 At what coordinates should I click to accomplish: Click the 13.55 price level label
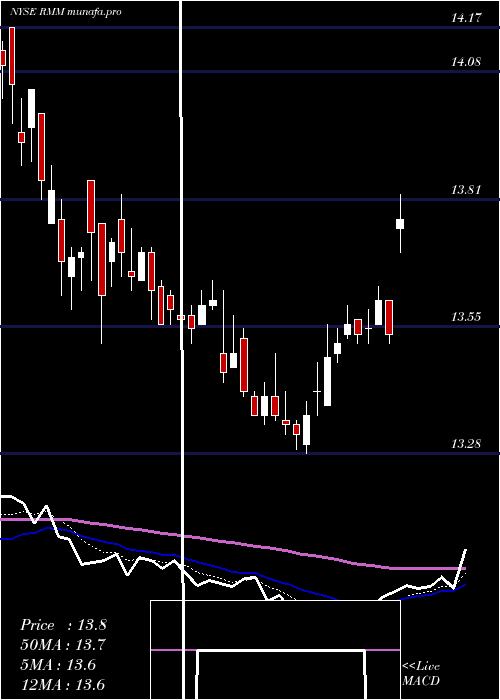tap(466, 317)
